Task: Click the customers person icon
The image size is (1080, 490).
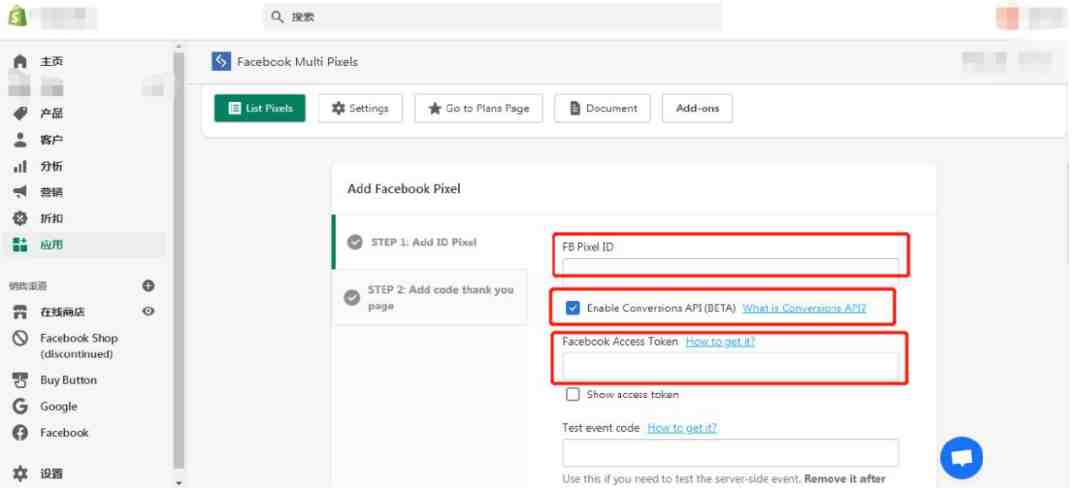Action: click(20, 140)
